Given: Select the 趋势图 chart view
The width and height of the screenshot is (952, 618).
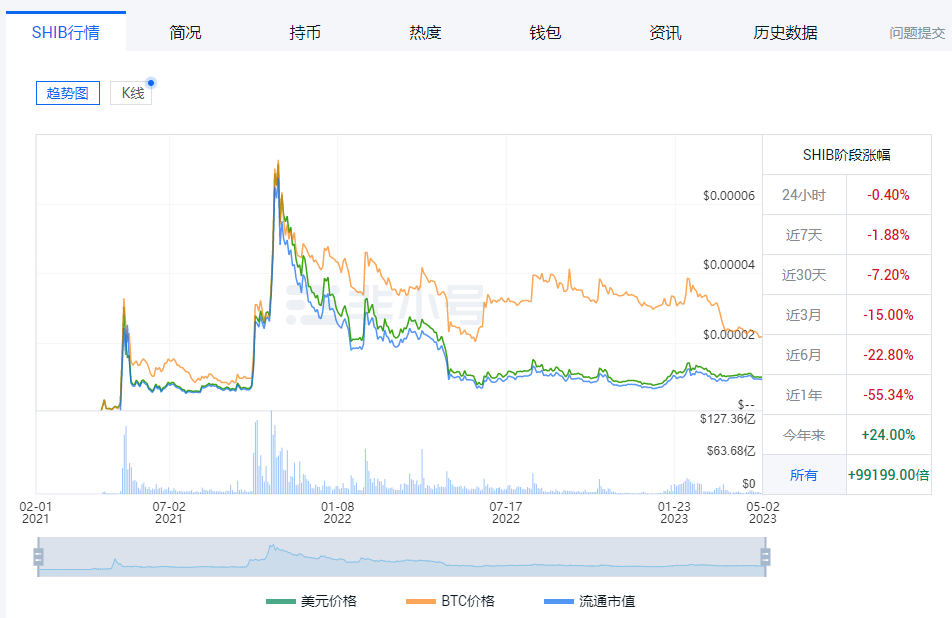Looking at the screenshot, I should coord(67,93).
